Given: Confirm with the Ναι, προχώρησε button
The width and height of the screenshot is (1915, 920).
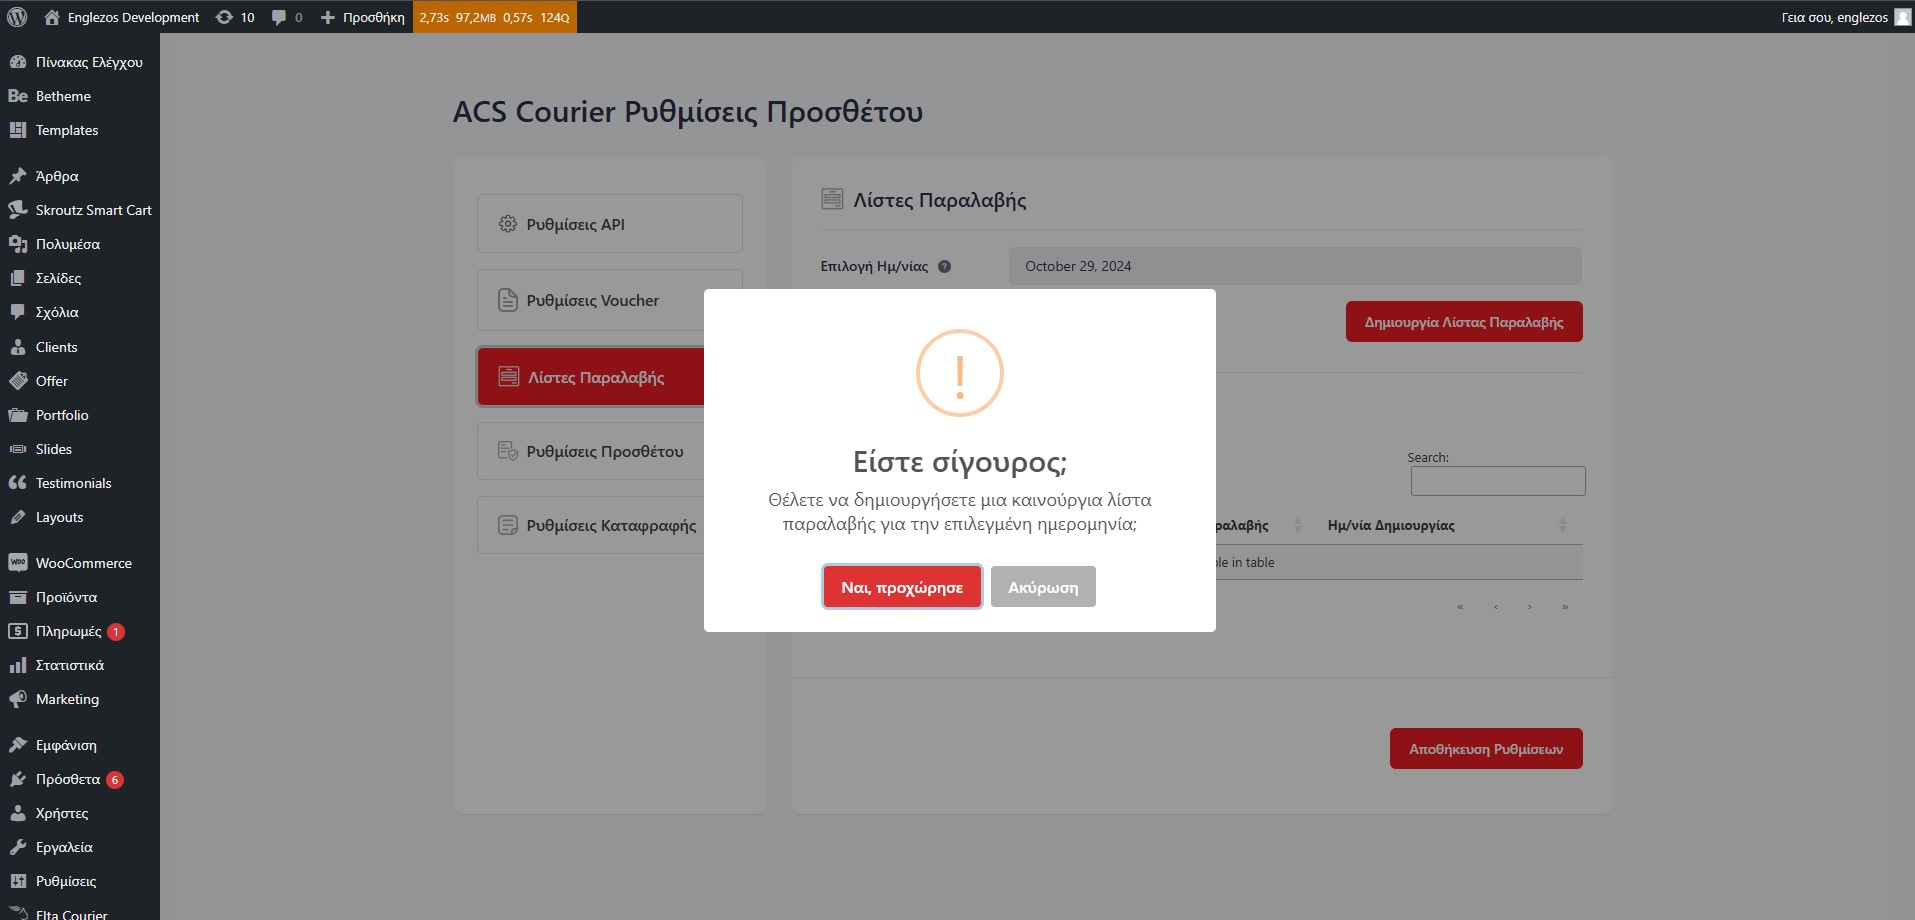Looking at the screenshot, I should (902, 587).
